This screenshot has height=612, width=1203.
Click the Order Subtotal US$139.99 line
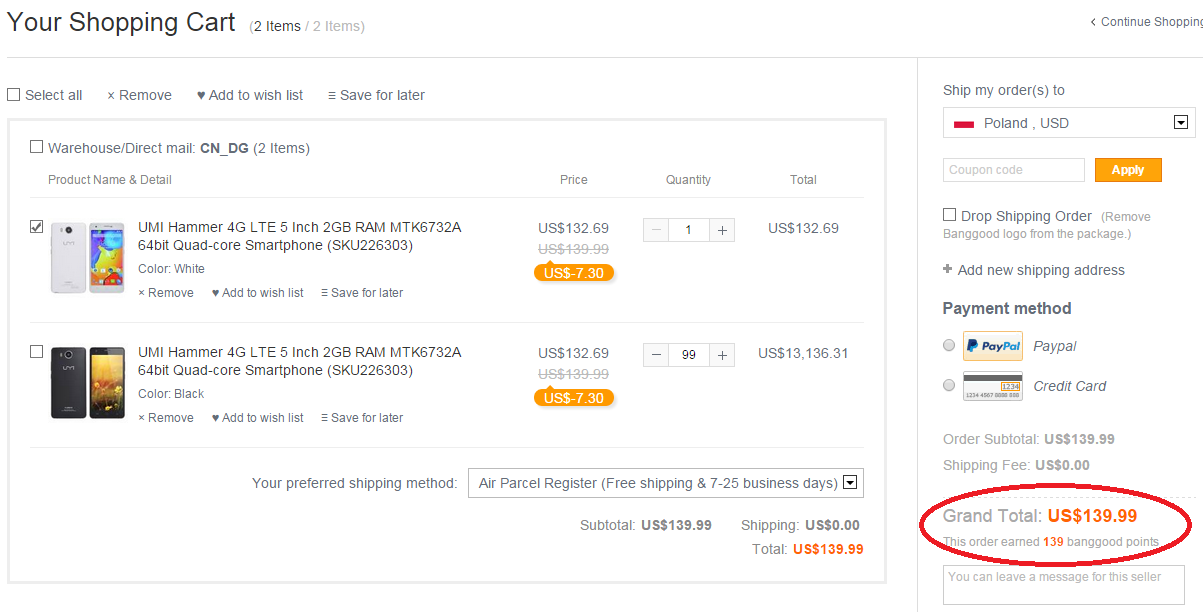(1029, 439)
